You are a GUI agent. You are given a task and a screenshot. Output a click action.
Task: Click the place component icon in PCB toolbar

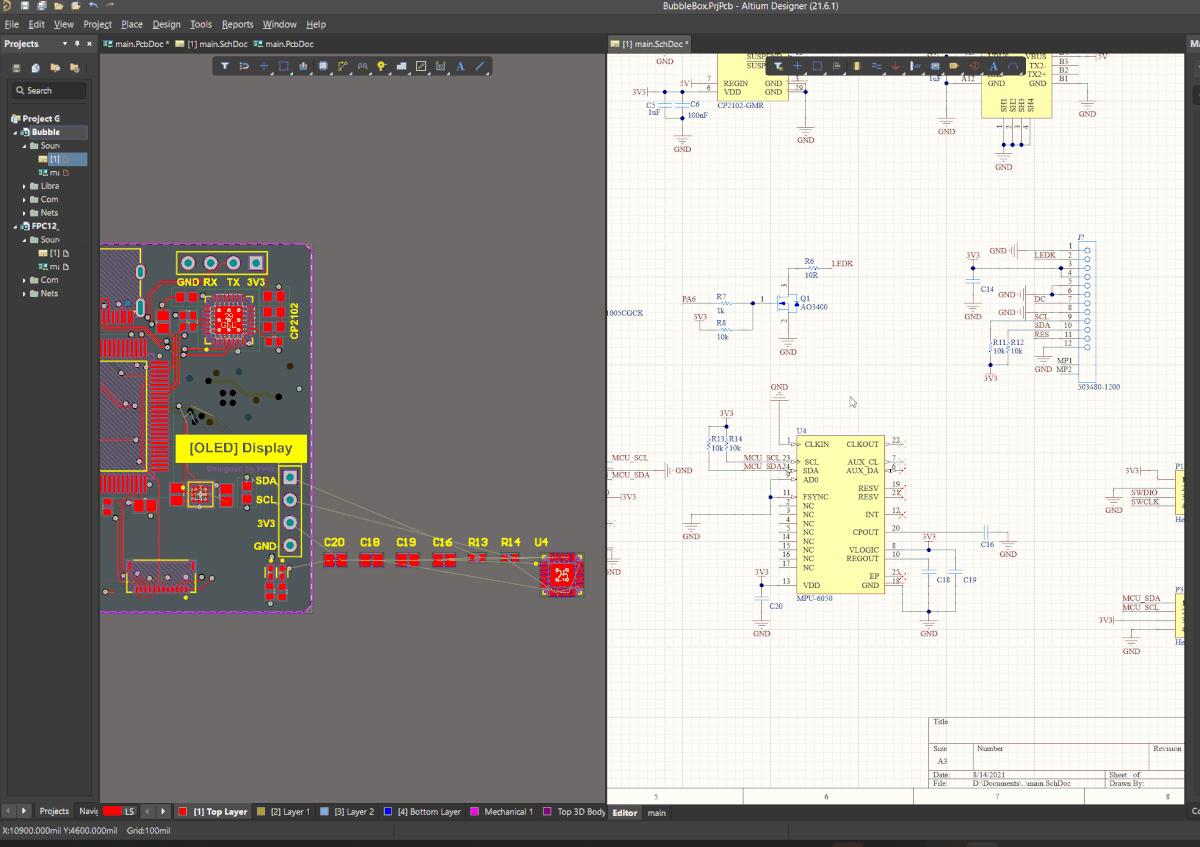point(323,66)
